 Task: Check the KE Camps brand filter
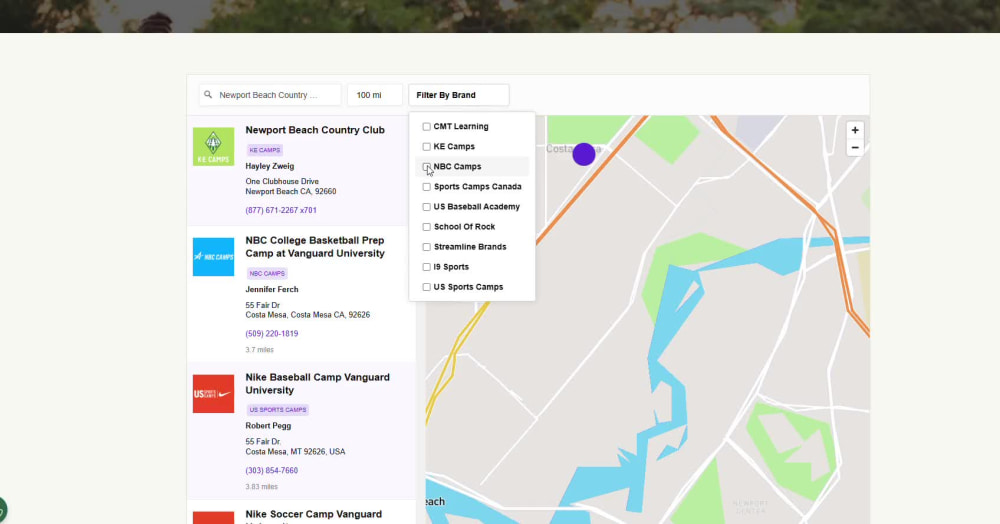(x=427, y=147)
